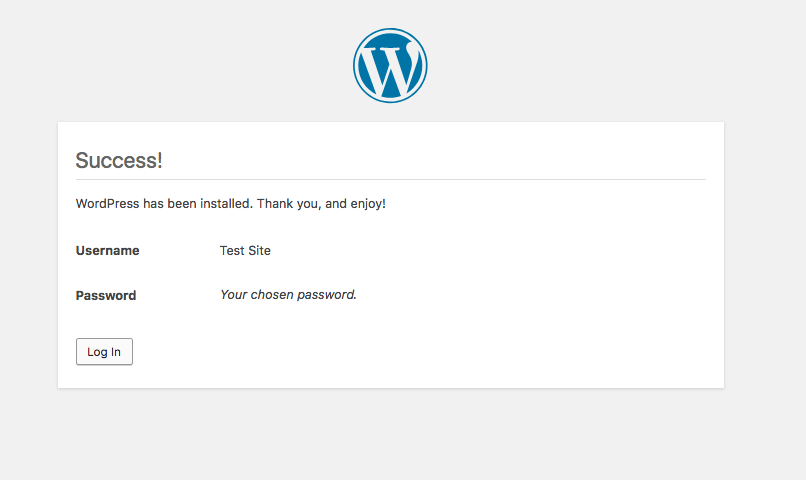Click the word enjoy in the message

(366, 204)
